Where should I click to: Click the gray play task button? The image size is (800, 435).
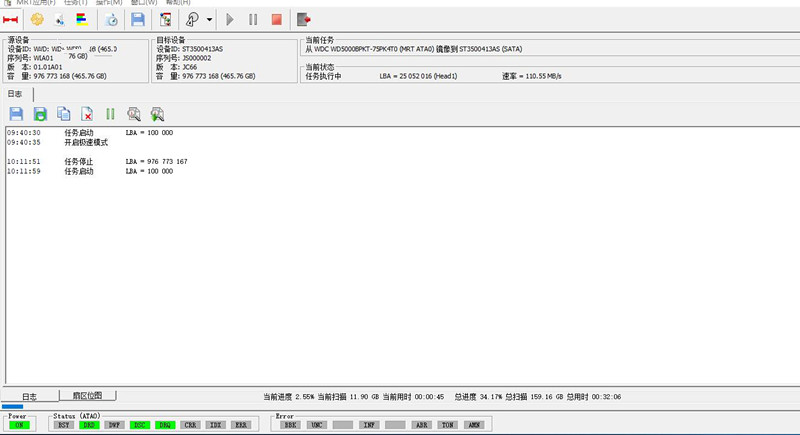(230, 20)
